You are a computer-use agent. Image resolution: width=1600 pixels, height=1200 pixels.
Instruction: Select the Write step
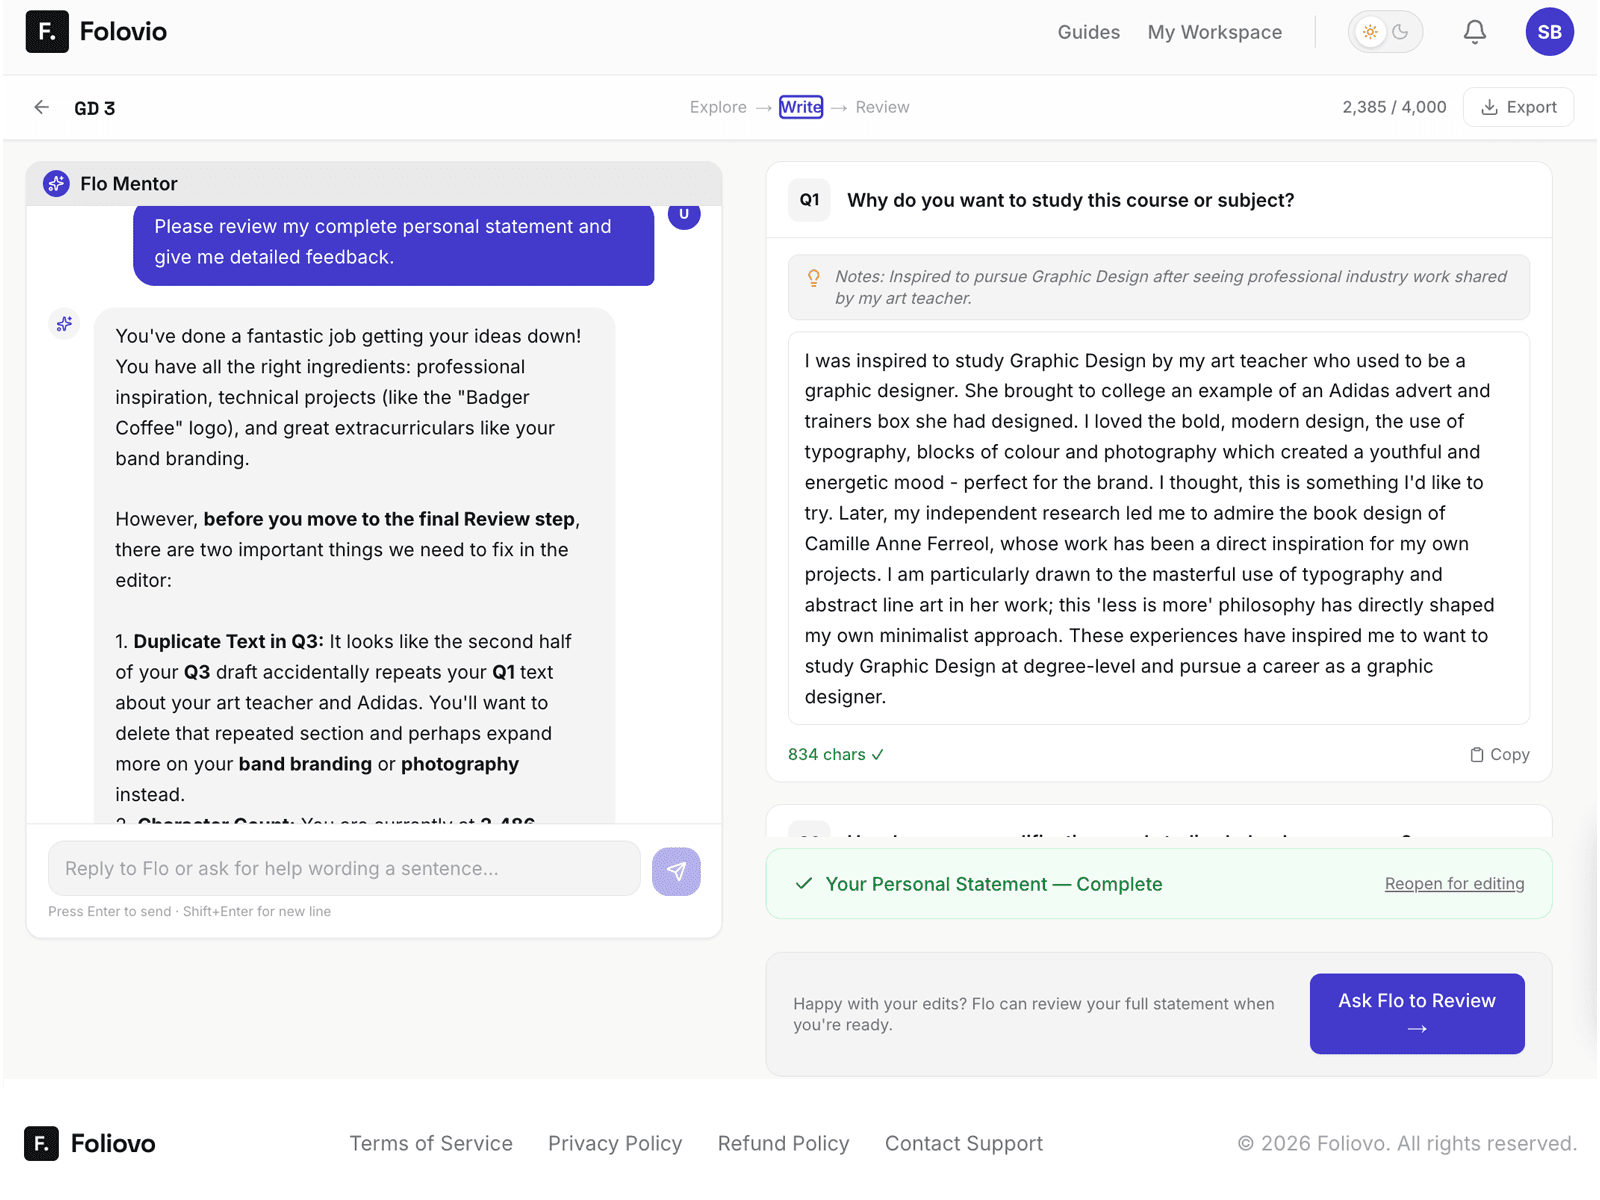[801, 107]
